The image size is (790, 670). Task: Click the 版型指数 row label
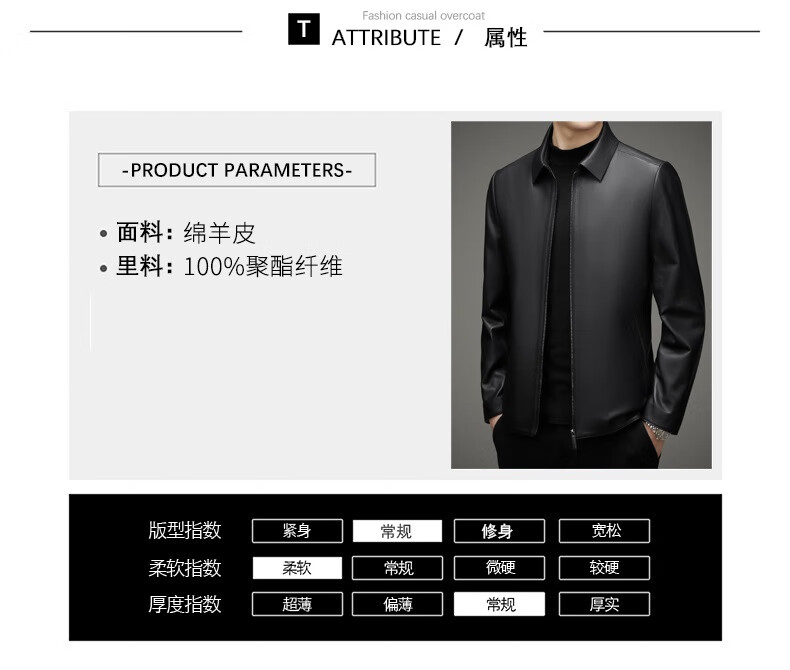click(184, 530)
